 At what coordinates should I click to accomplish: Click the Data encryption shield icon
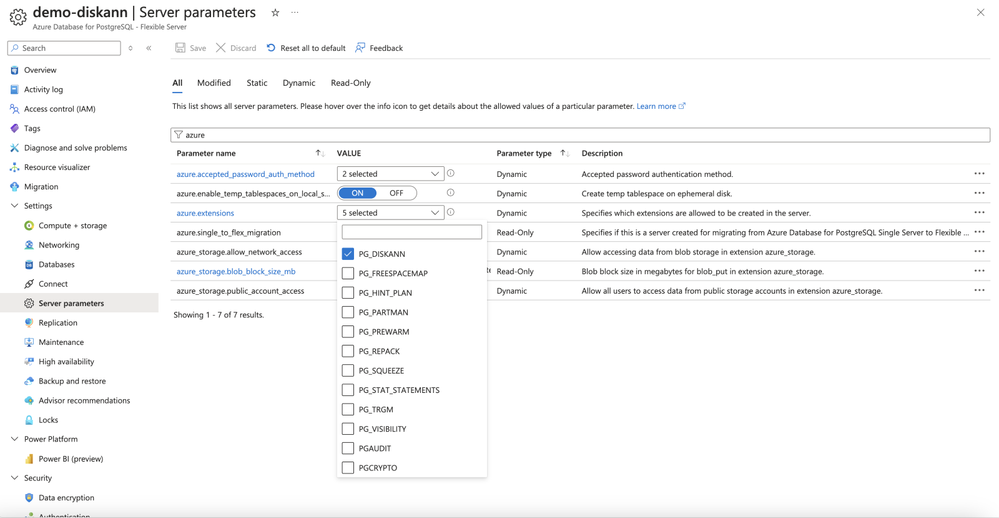click(x=29, y=498)
